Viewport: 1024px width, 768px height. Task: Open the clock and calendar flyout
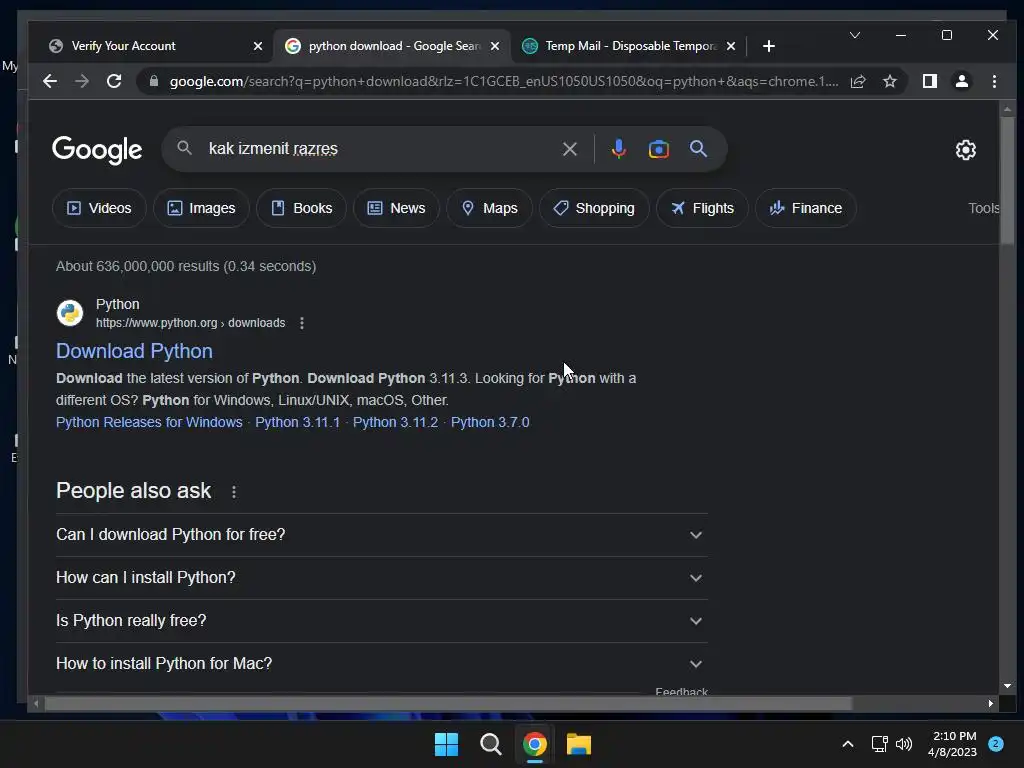(x=952, y=744)
